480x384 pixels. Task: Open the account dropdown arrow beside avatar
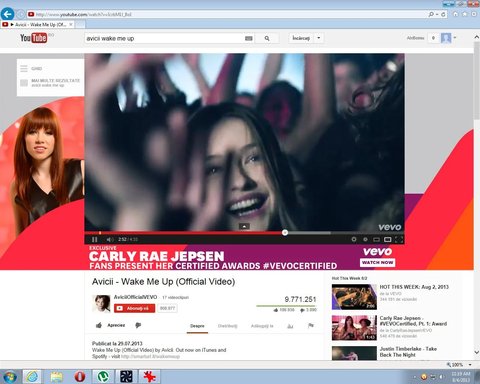(x=455, y=38)
